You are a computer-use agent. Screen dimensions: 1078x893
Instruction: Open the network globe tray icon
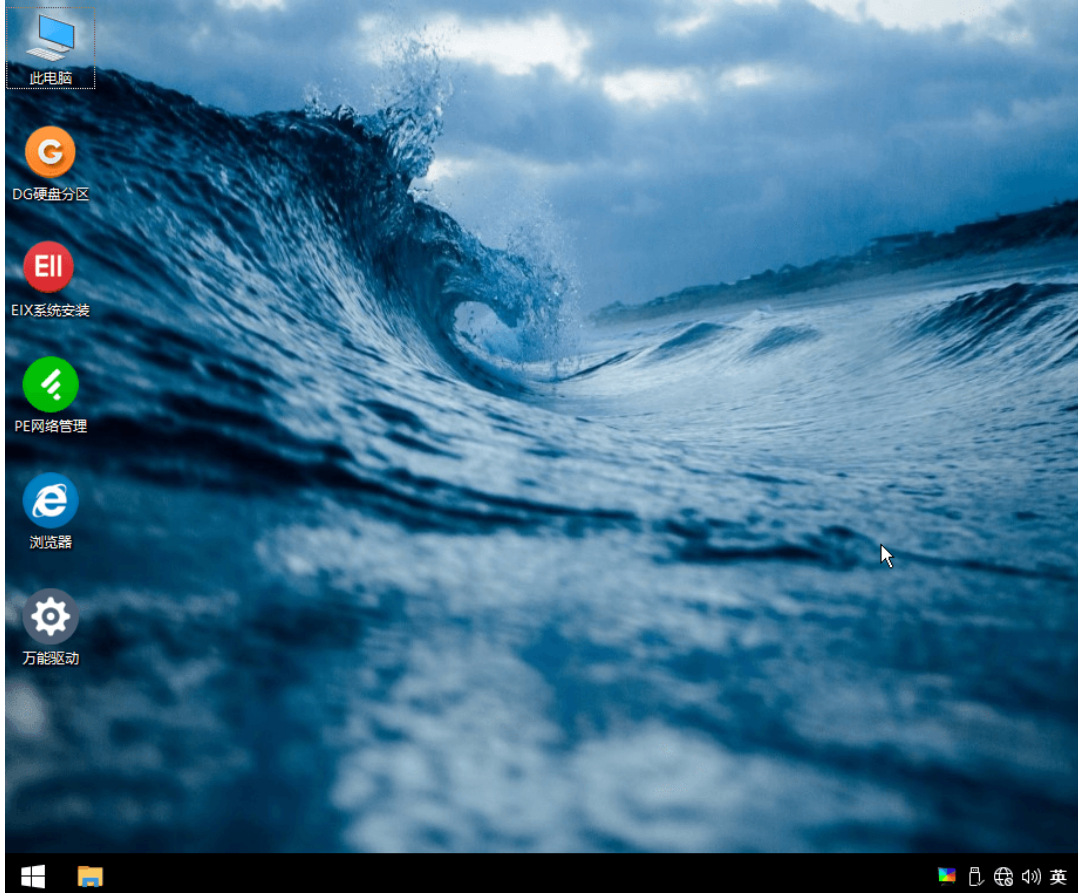(x=1003, y=877)
